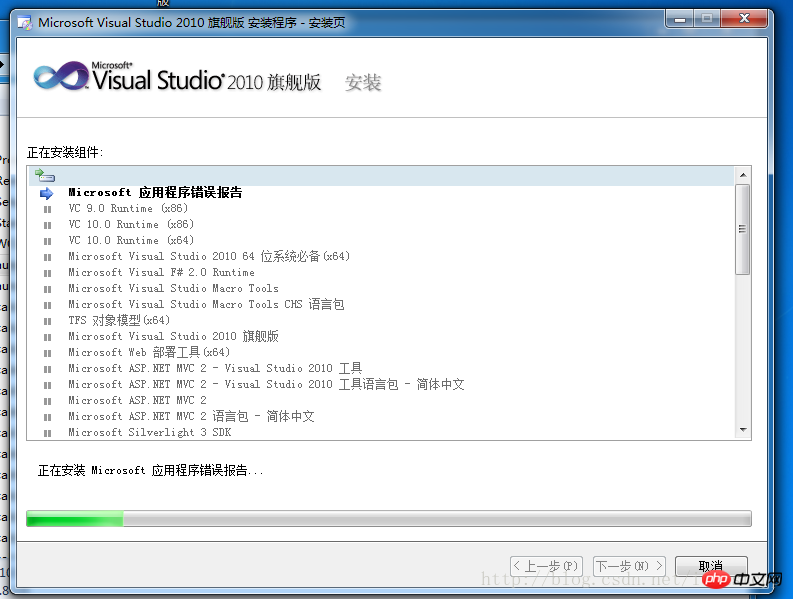Click pending icon beside Microsoft Web 部署工具 (x64)
The image size is (793, 599).
point(48,353)
